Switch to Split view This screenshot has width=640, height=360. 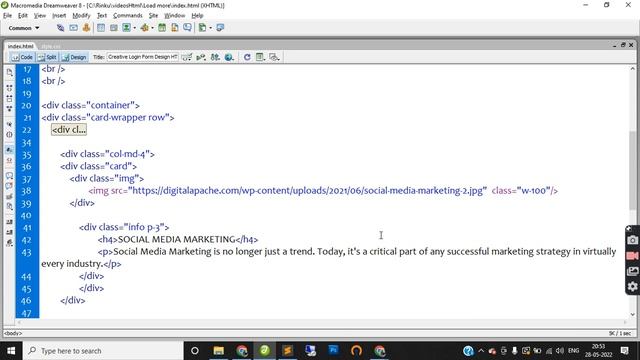tap(47, 57)
